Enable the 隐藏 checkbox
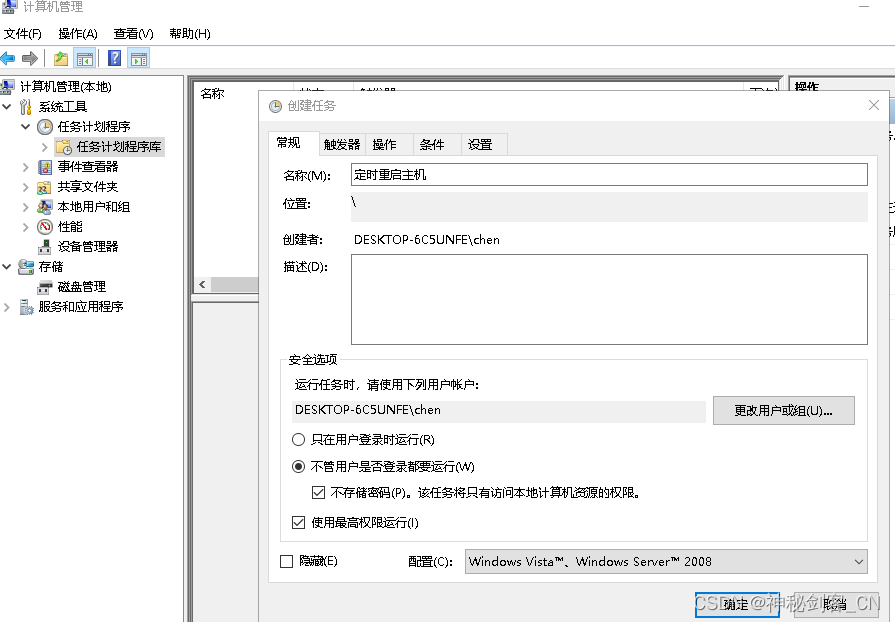The width and height of the screenshot is (895, 622). click(x=287, y=561)
